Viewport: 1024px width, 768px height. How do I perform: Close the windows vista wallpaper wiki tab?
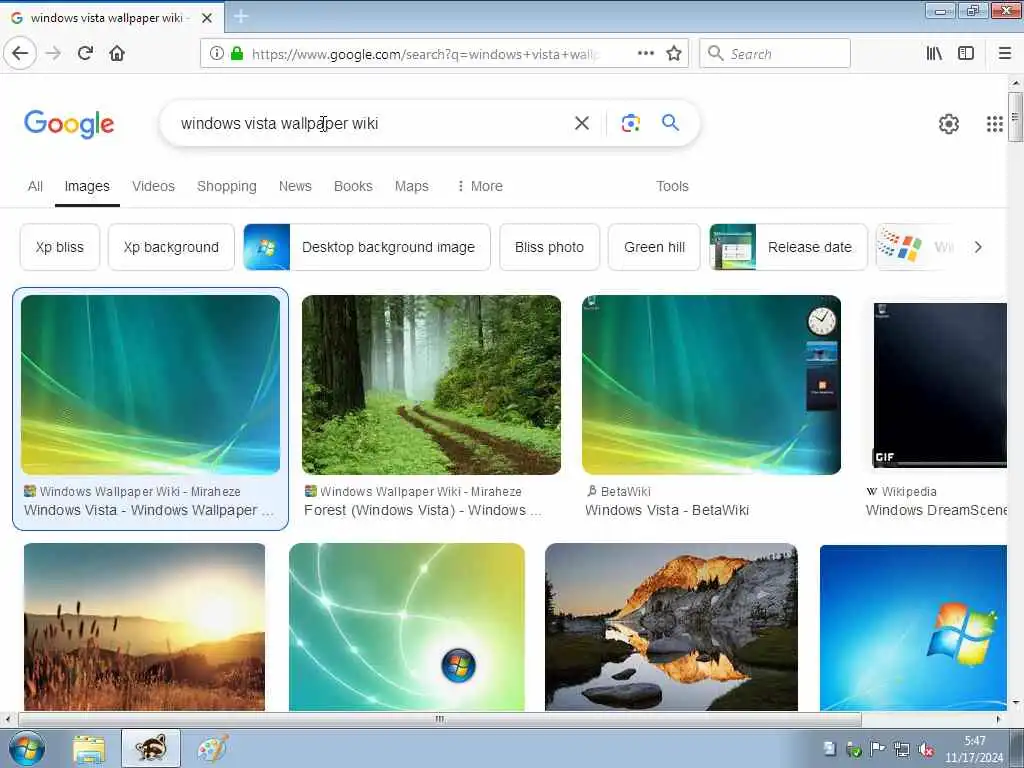pos(206,18)
